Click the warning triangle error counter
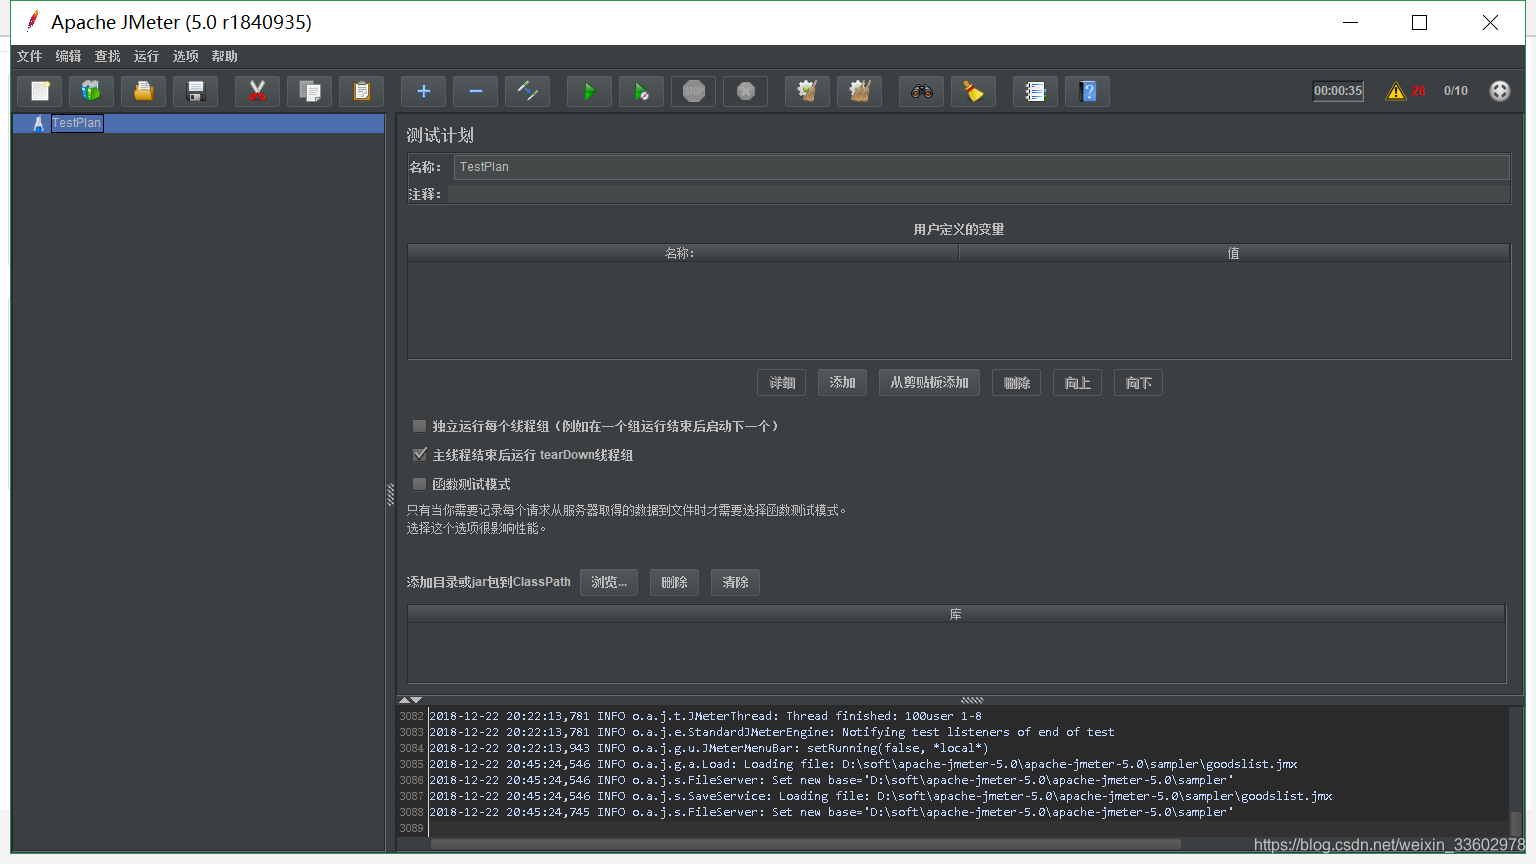Image resolution: width=1536 pixels, height=864 pixels. click(1396, 91)
